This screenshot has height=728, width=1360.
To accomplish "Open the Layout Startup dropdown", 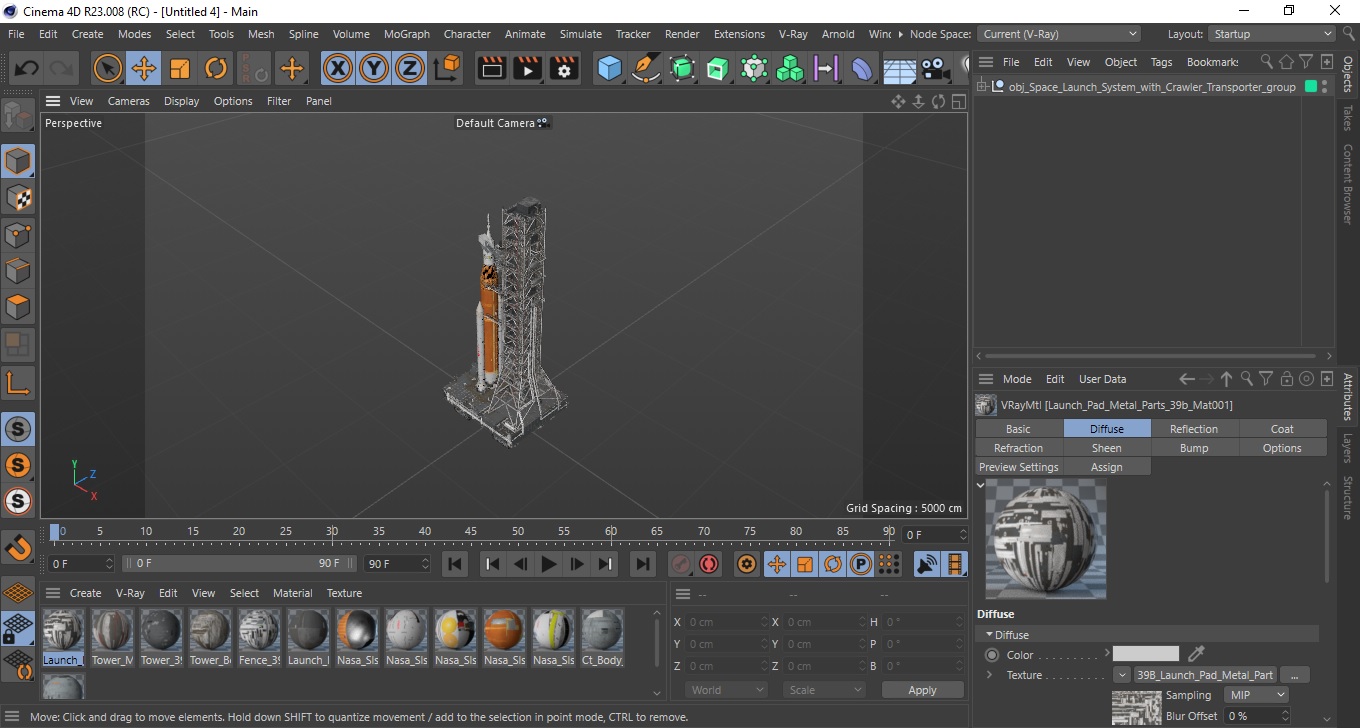I will point(1272,34).
